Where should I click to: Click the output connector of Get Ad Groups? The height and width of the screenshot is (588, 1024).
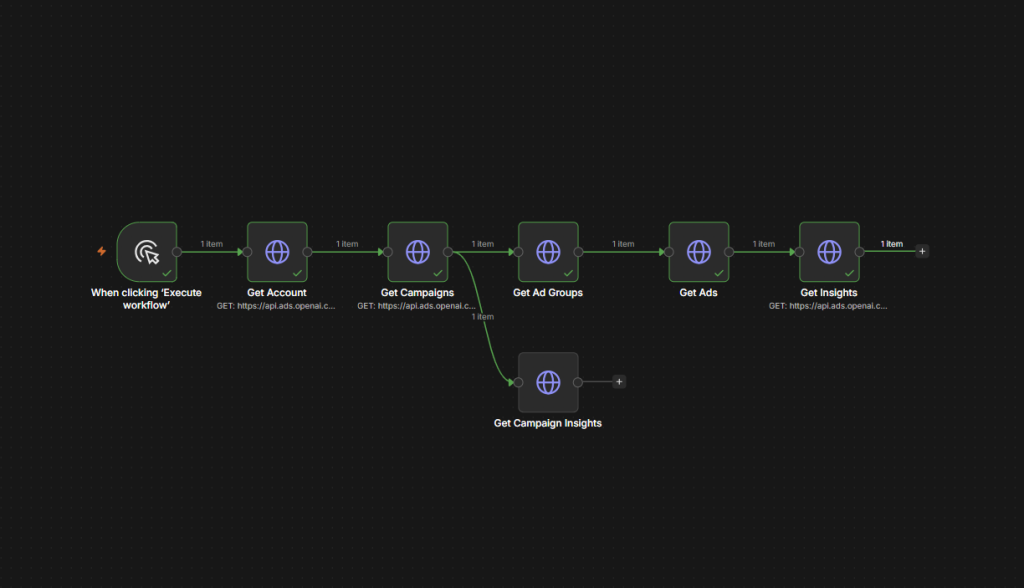coord(578,252)
